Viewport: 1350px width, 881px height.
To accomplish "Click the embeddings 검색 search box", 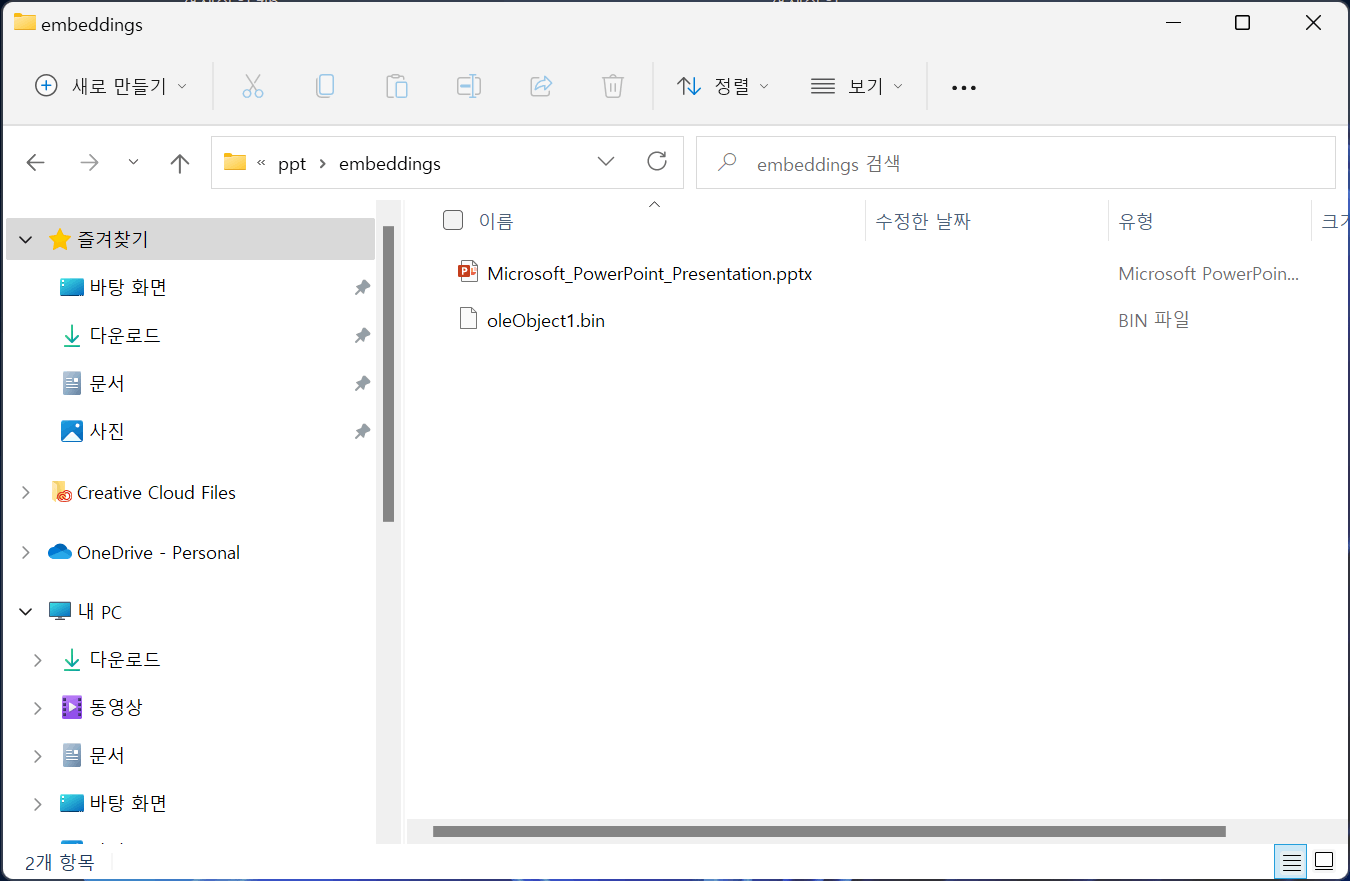I will (x=1016, y=163).
